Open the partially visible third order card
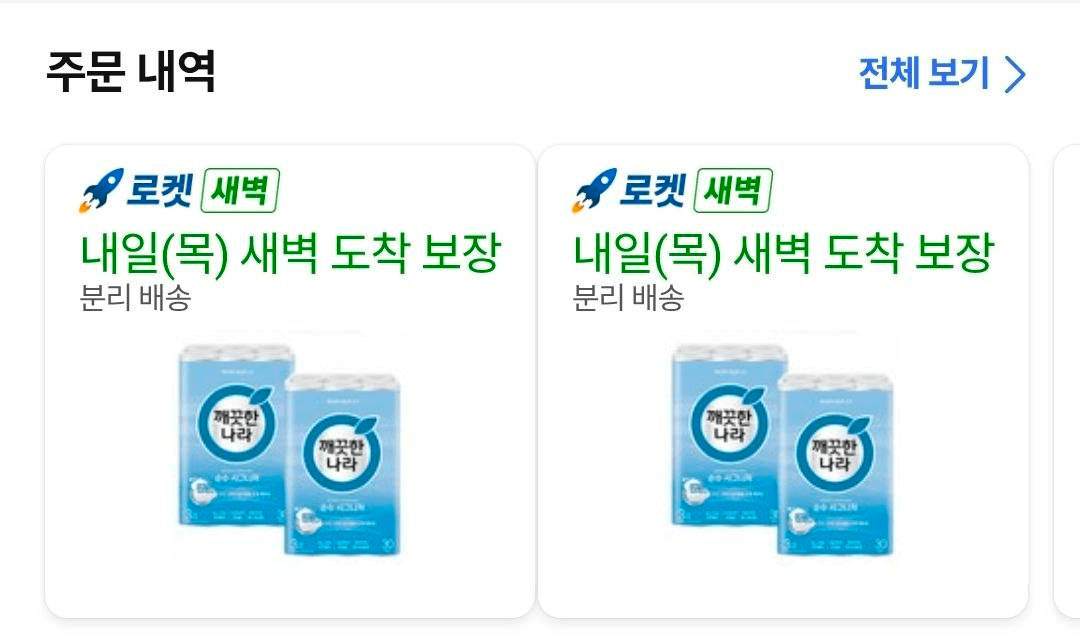This screenshot has width=1080, height=642. point(1067,381)
